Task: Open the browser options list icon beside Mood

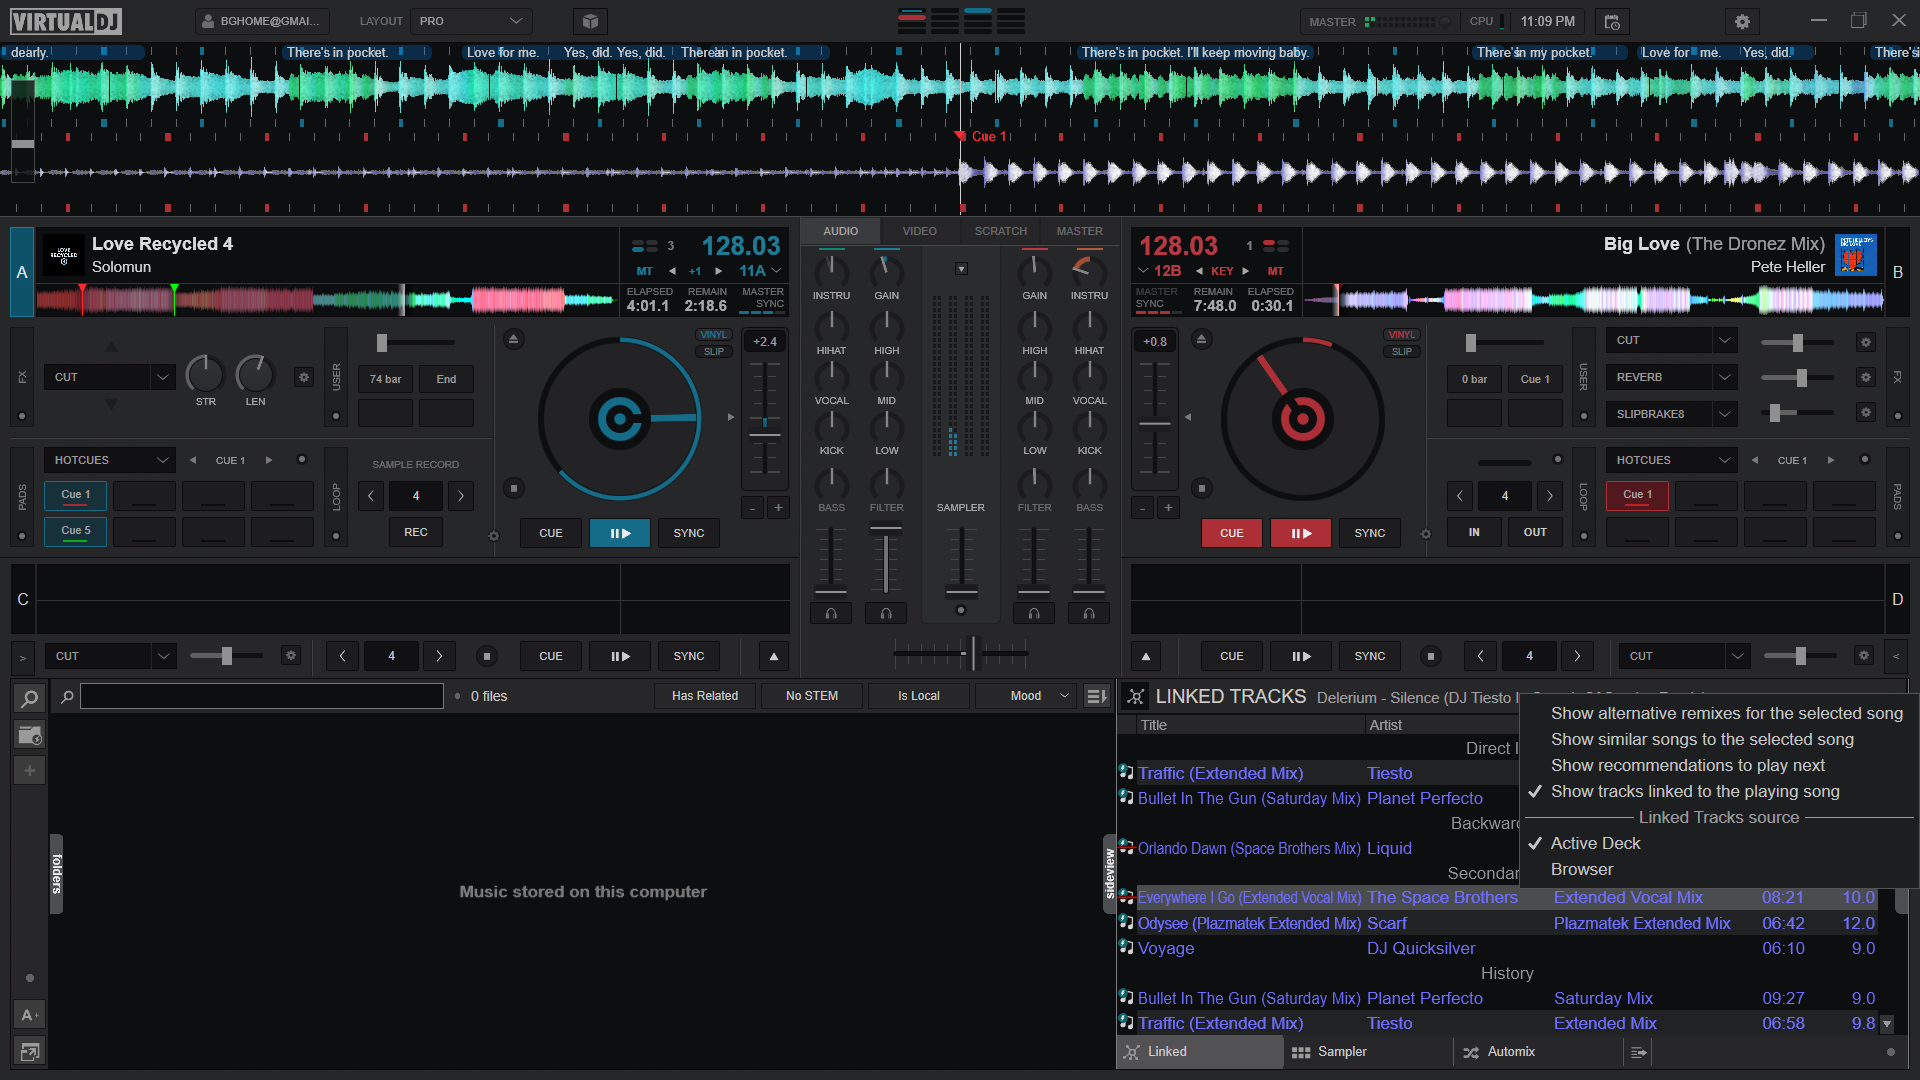Action: [x=1096, y=696]
